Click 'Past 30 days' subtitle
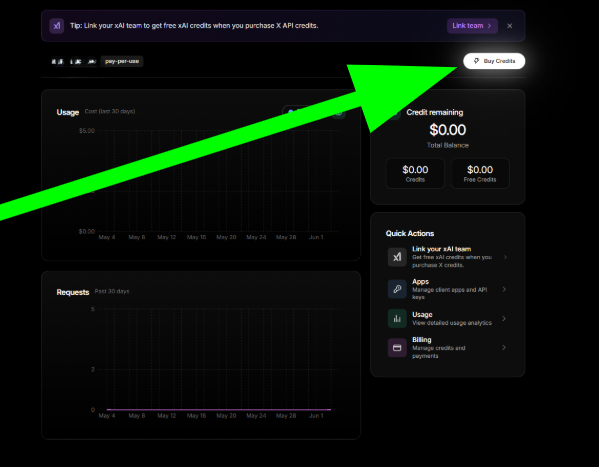This screenshot has height=467, width=599. click(112, 291)
